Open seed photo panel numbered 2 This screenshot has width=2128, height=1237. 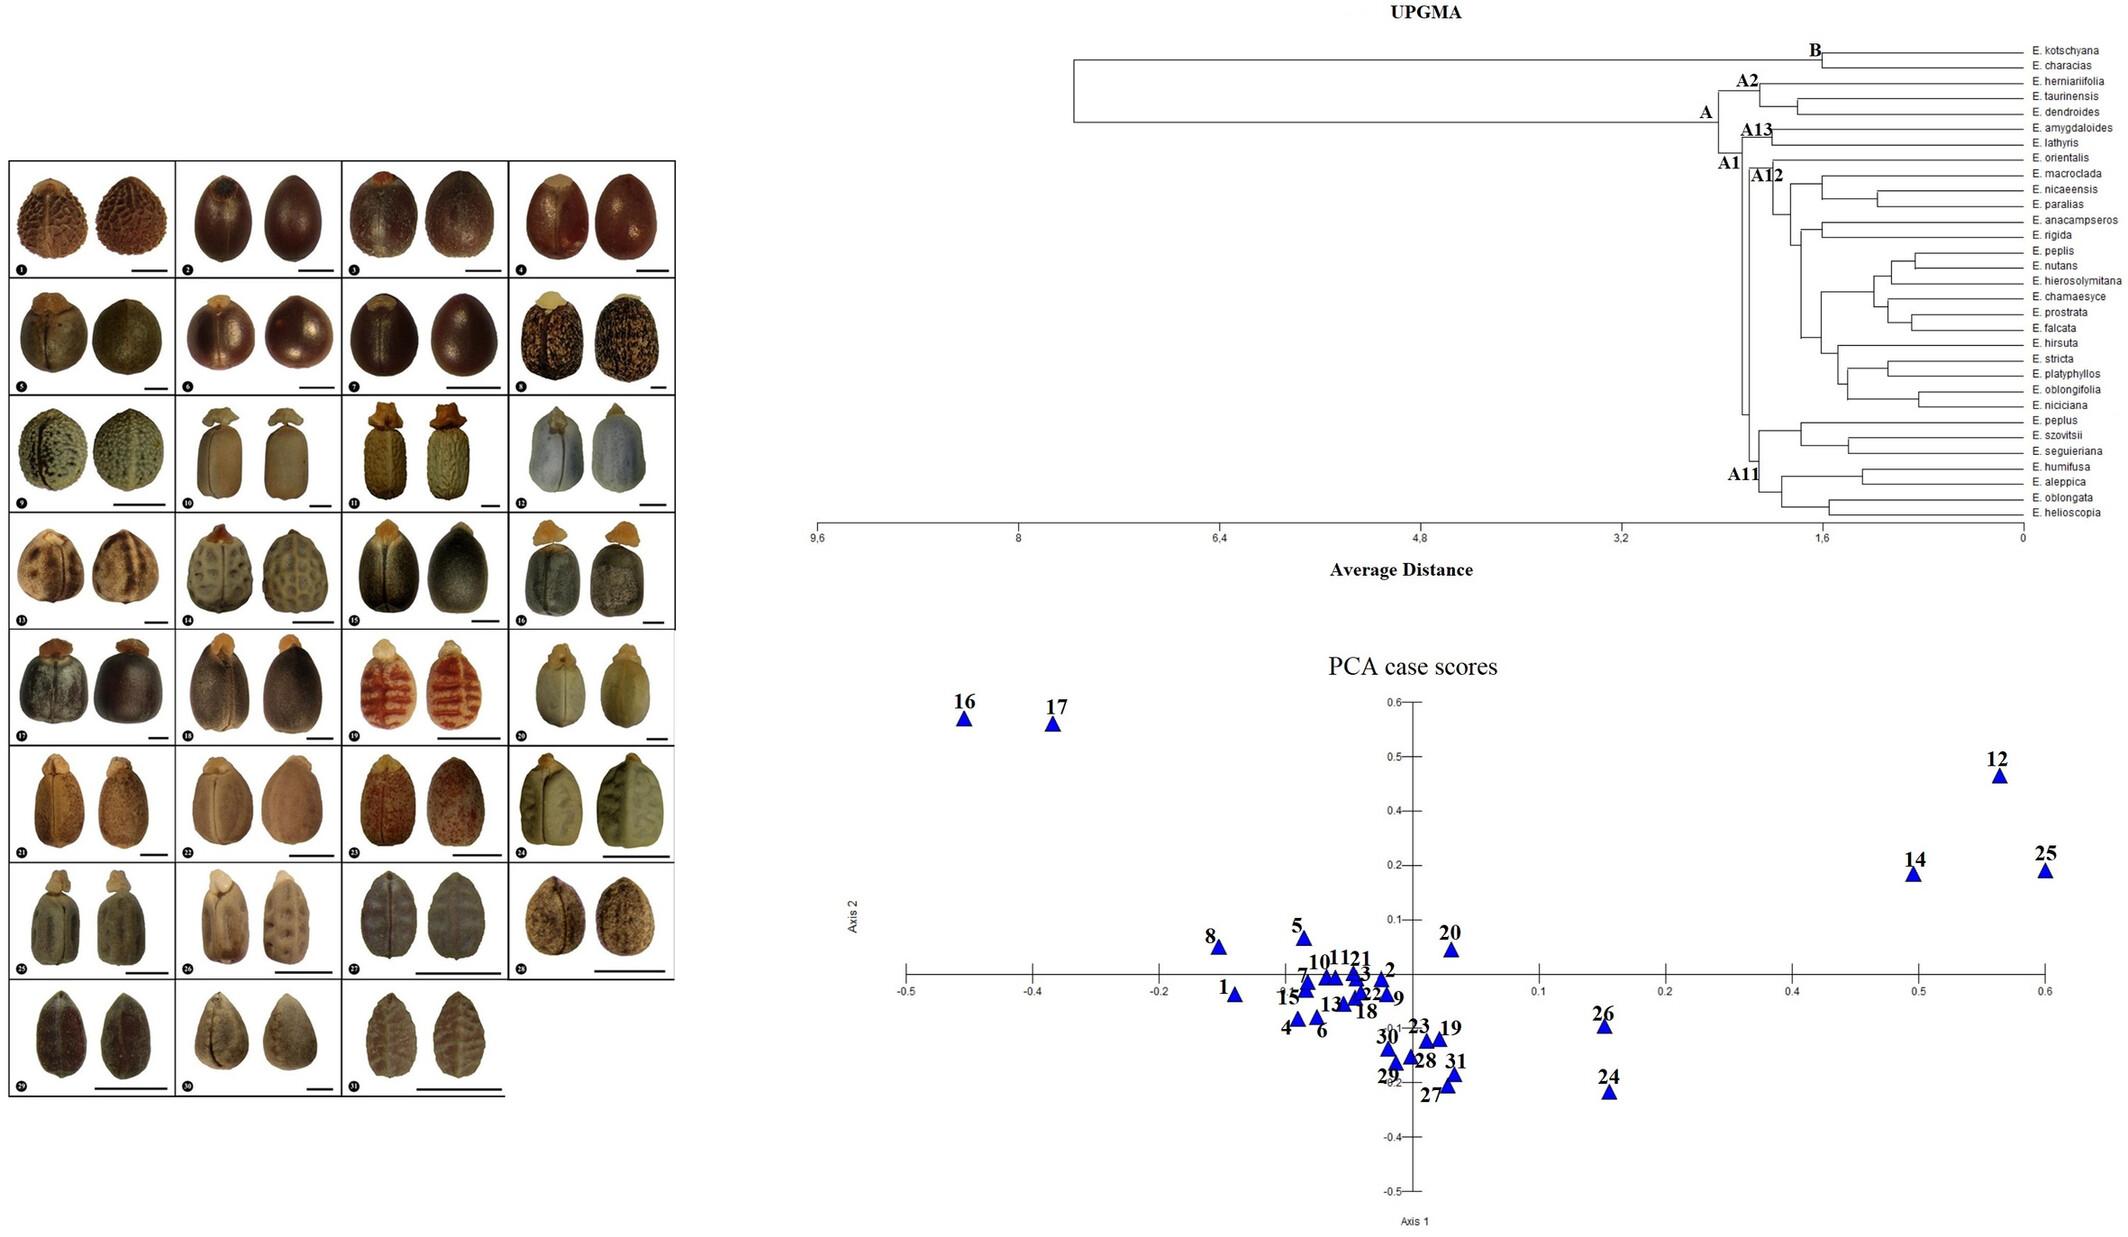click(x=259, y=219)
